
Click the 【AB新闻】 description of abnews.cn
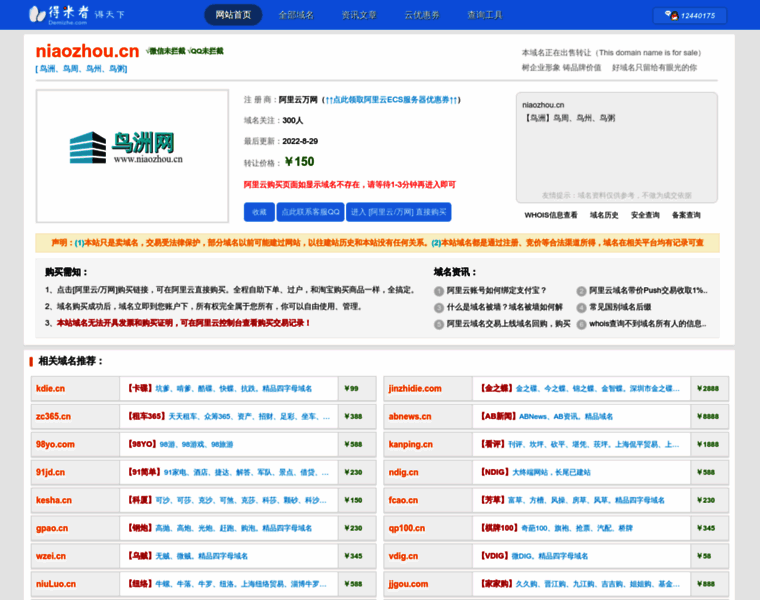click(x=547, y=417)
